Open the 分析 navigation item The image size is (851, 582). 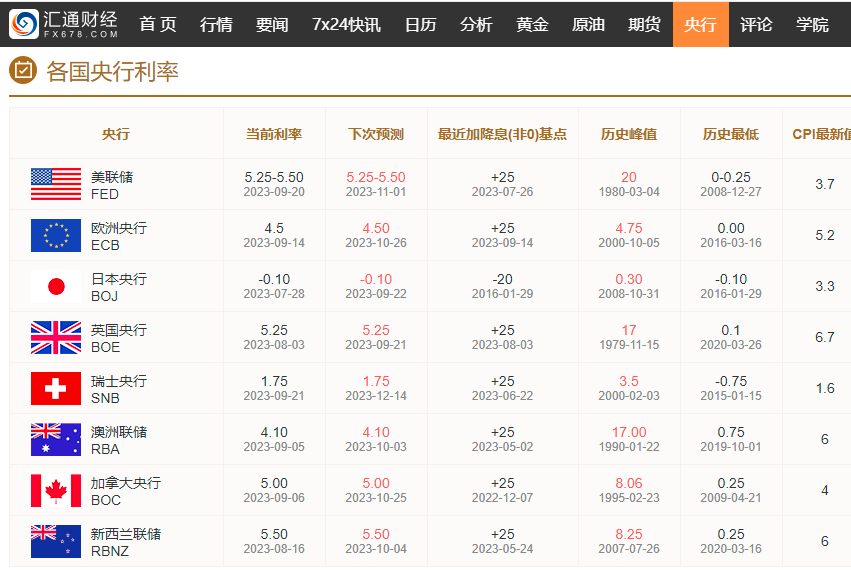476,24
